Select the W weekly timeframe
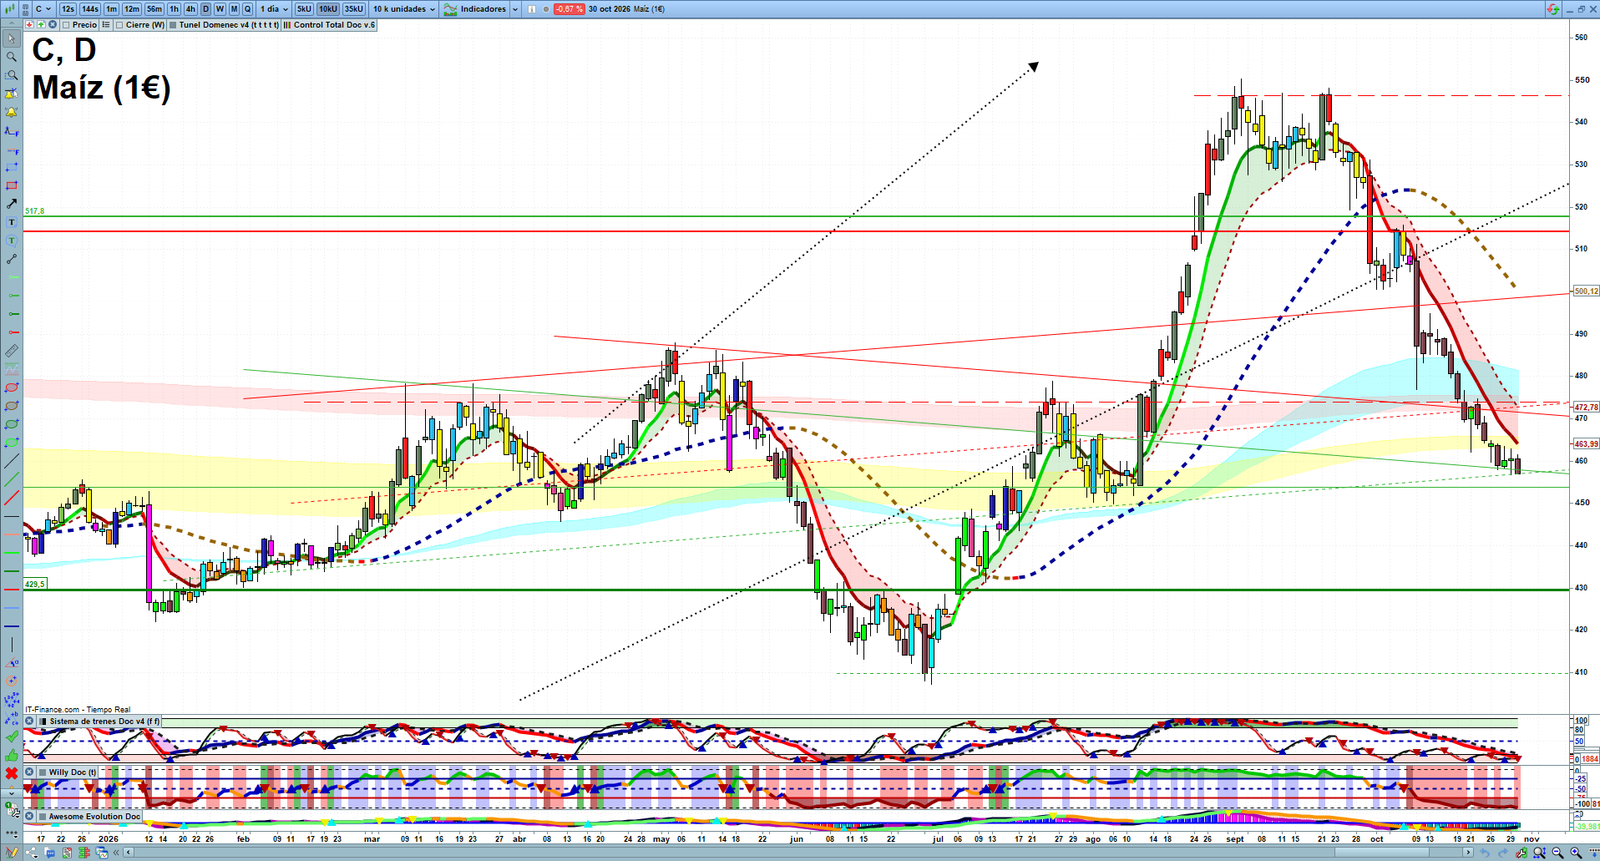This screenshot has width=1600, height=861. pyautogui.click(x=220, y=9)
